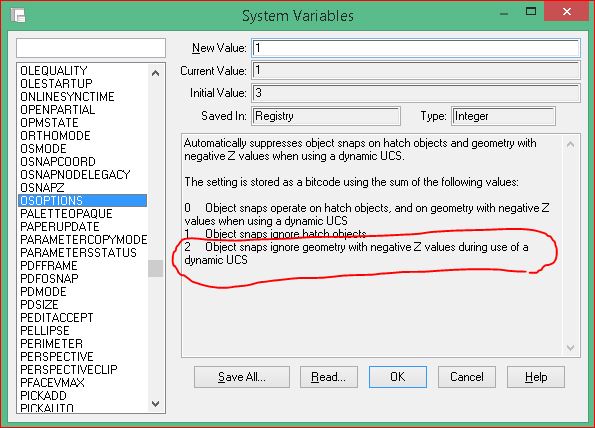Click Save All... button
595x428 pixels.
[x=242, y=377]
